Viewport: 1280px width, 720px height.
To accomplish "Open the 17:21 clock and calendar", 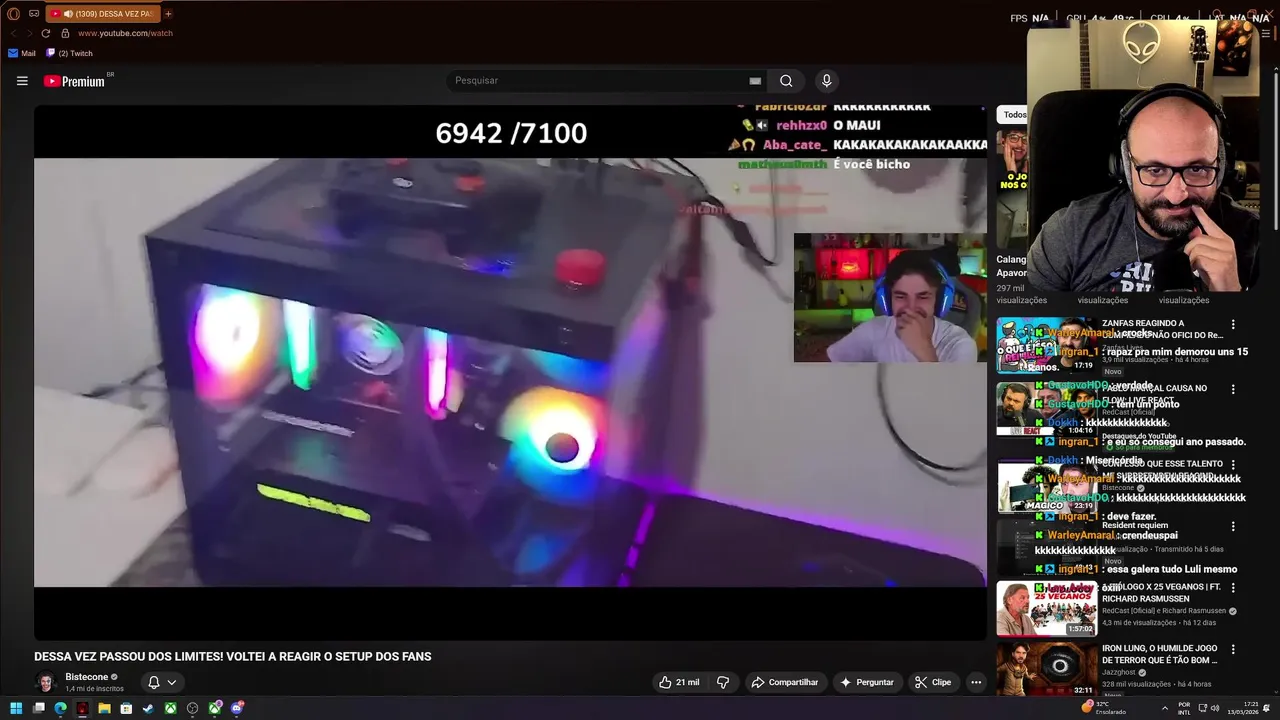I will [x=1244, y=708].
